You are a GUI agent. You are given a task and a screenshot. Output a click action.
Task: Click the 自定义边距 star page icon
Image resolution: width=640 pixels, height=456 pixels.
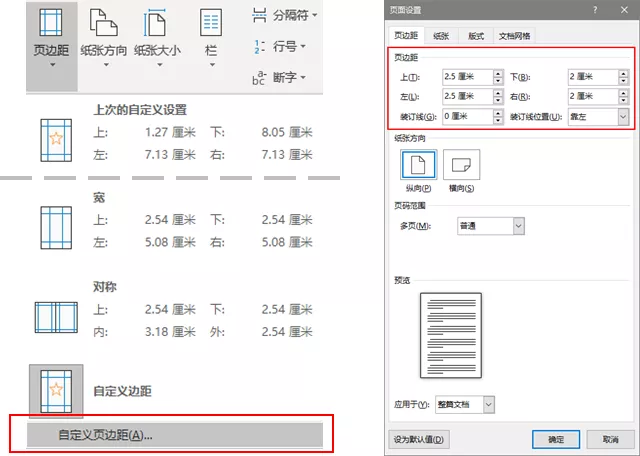(56, 391)
